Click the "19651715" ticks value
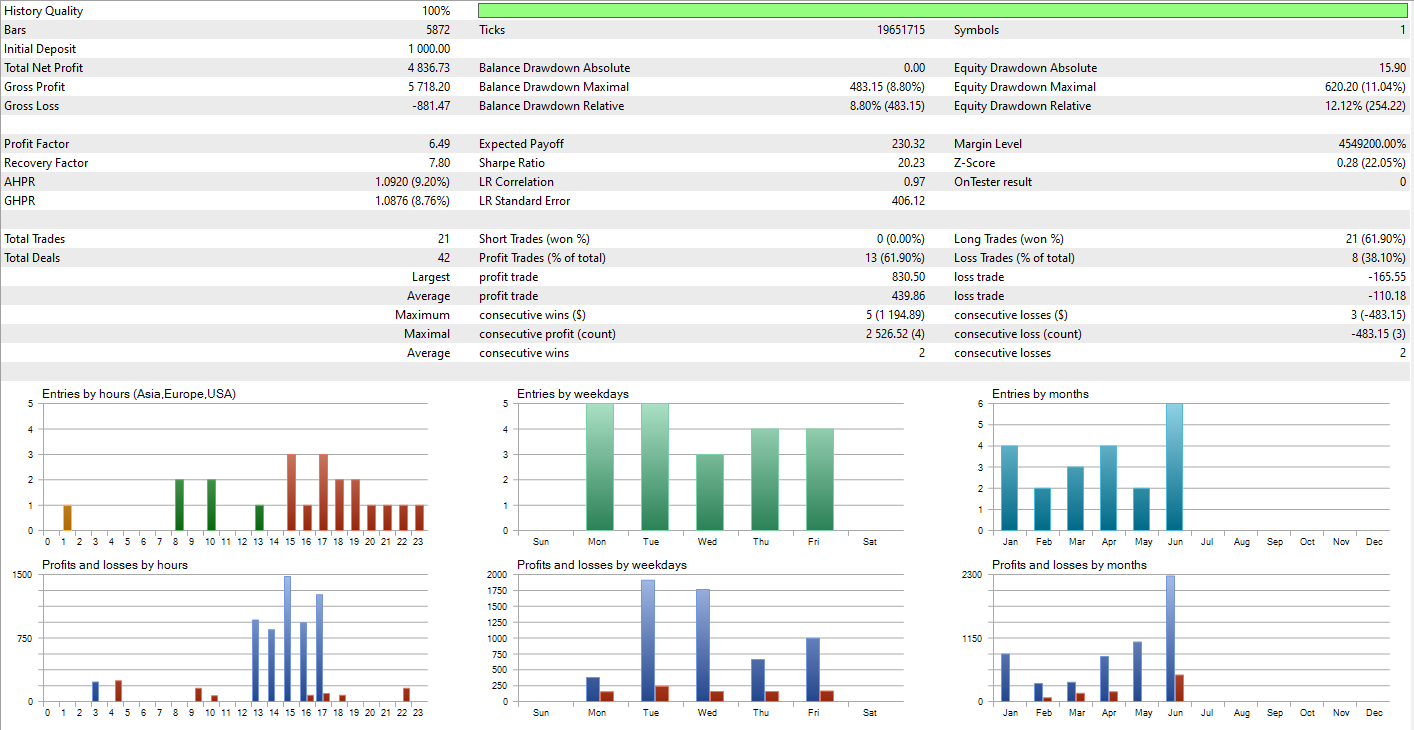Screen dimensions: 1414x730 pos(901,30)
